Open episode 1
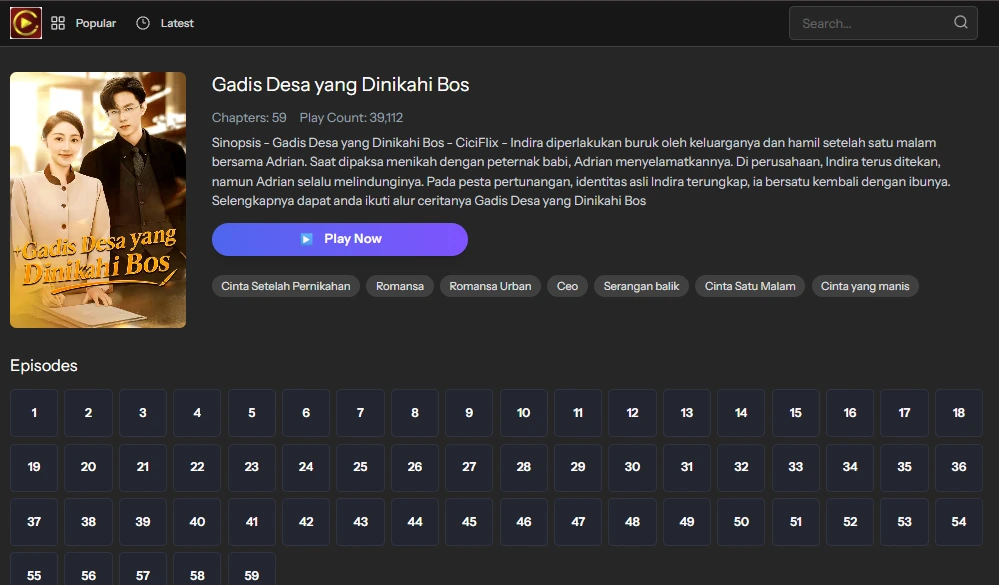 click(x=33, y=412)
